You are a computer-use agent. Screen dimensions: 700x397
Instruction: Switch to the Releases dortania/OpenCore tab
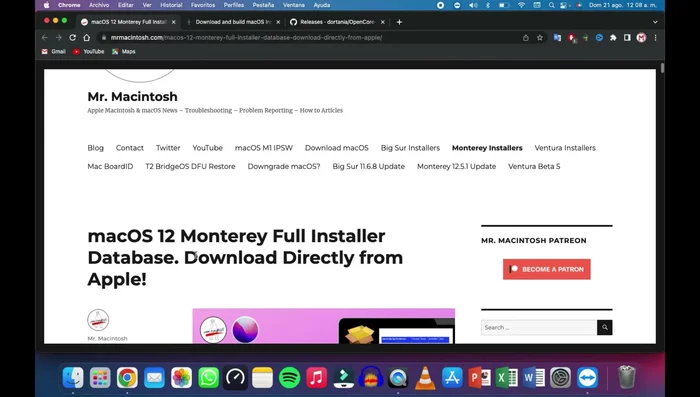[x=338, y=22]
